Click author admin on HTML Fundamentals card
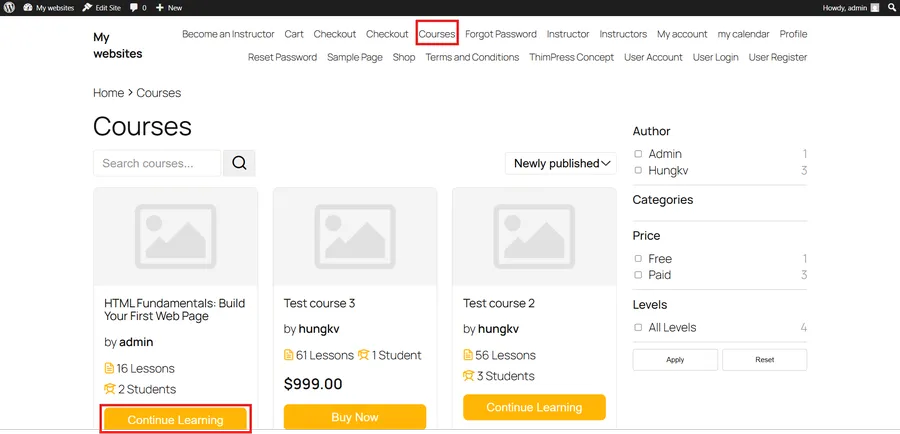 click(x=136, y=342)
